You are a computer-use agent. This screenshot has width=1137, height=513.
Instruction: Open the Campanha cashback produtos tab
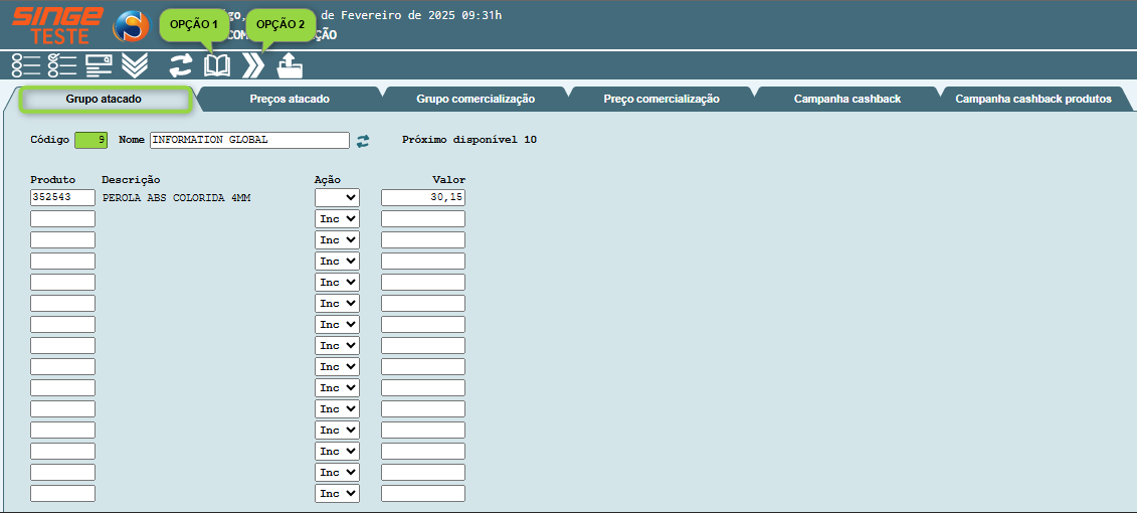1033,99
